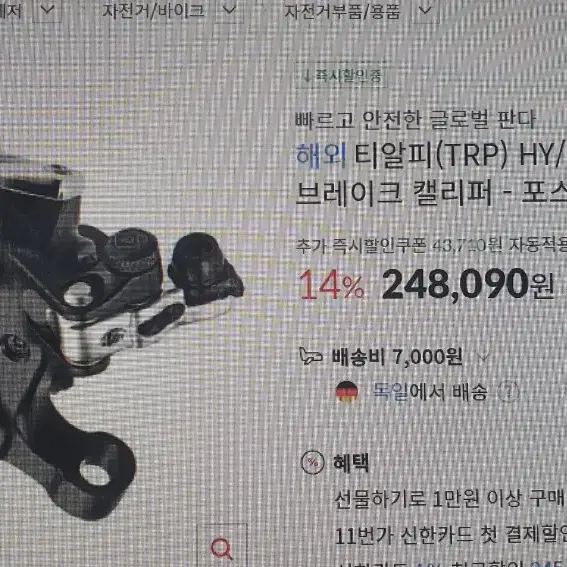Expand the 배송비 7,000원 shipping details chevron

tap(483, 357)
